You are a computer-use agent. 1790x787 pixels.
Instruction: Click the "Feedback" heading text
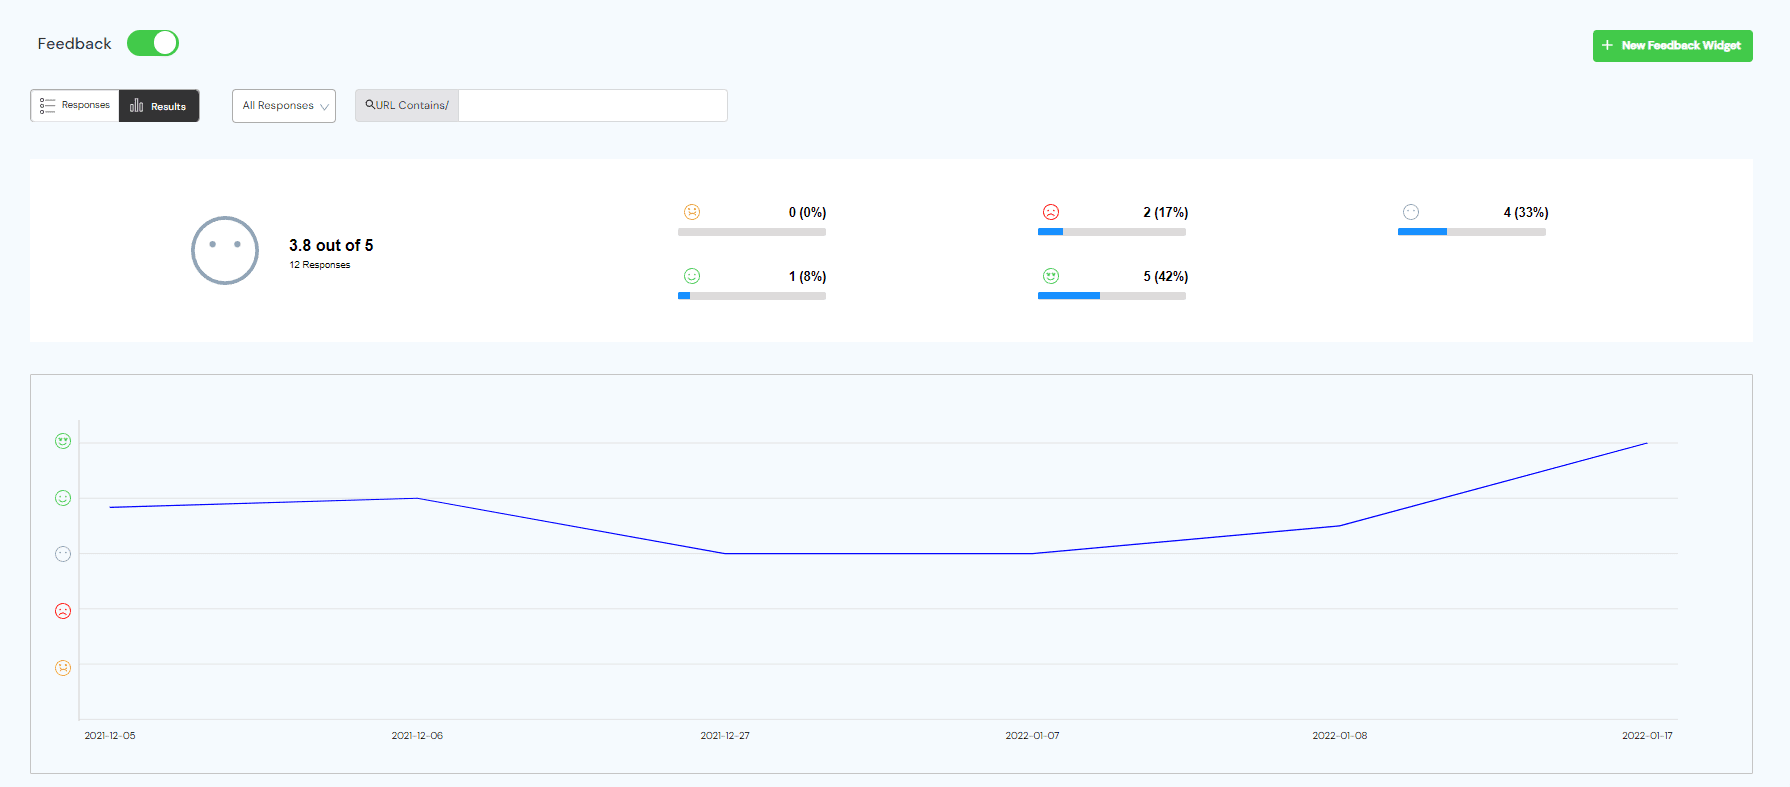pos(74,44)
